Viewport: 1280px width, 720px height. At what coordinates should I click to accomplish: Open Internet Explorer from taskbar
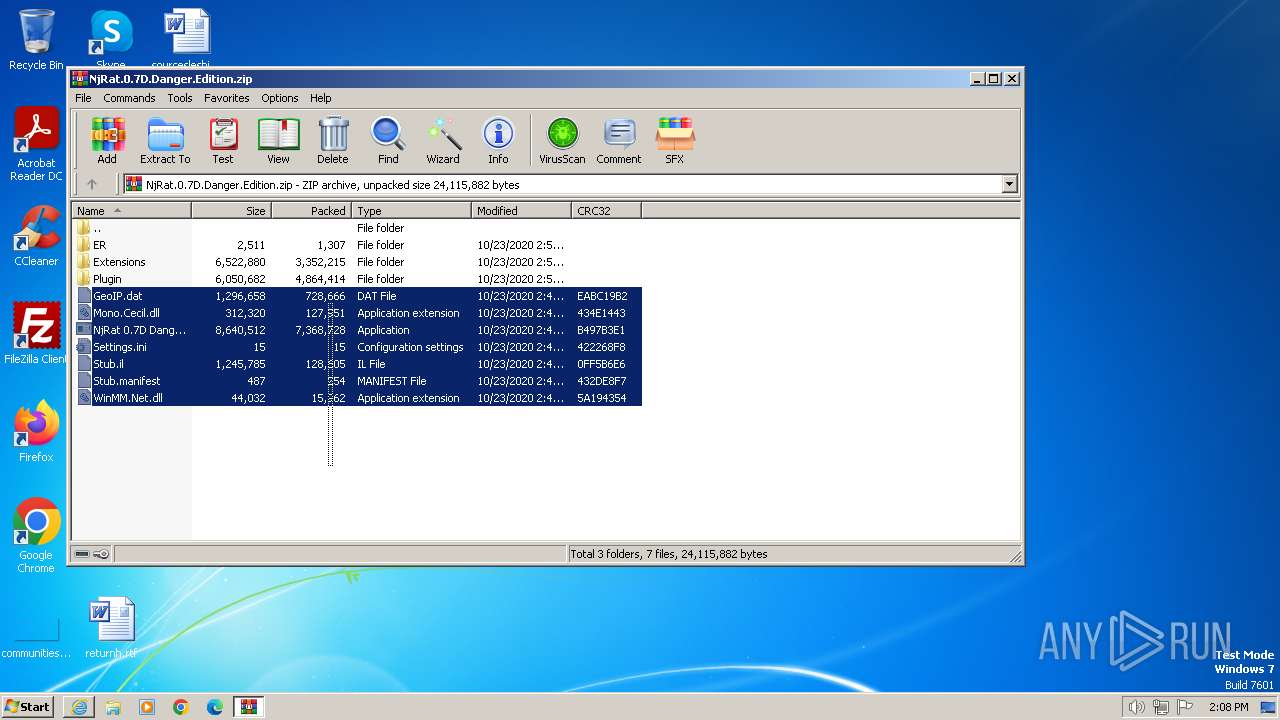[x=79, y=707]
